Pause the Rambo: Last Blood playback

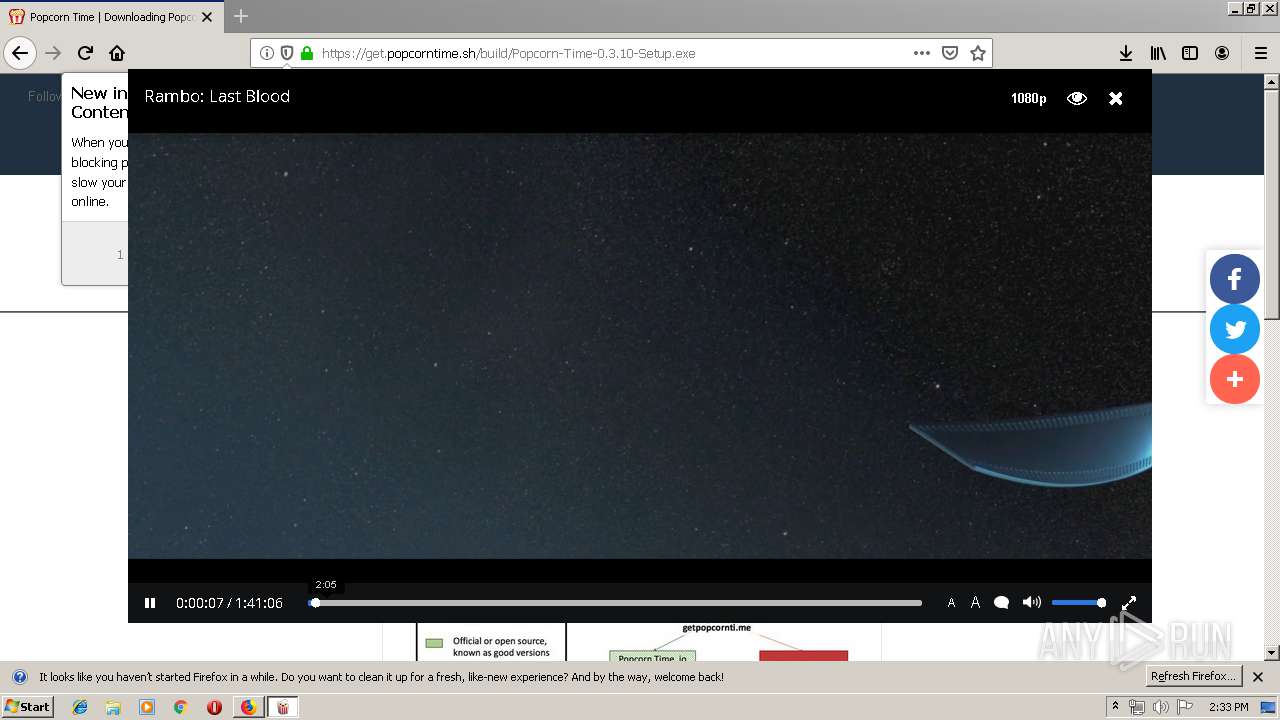[150, 603]
